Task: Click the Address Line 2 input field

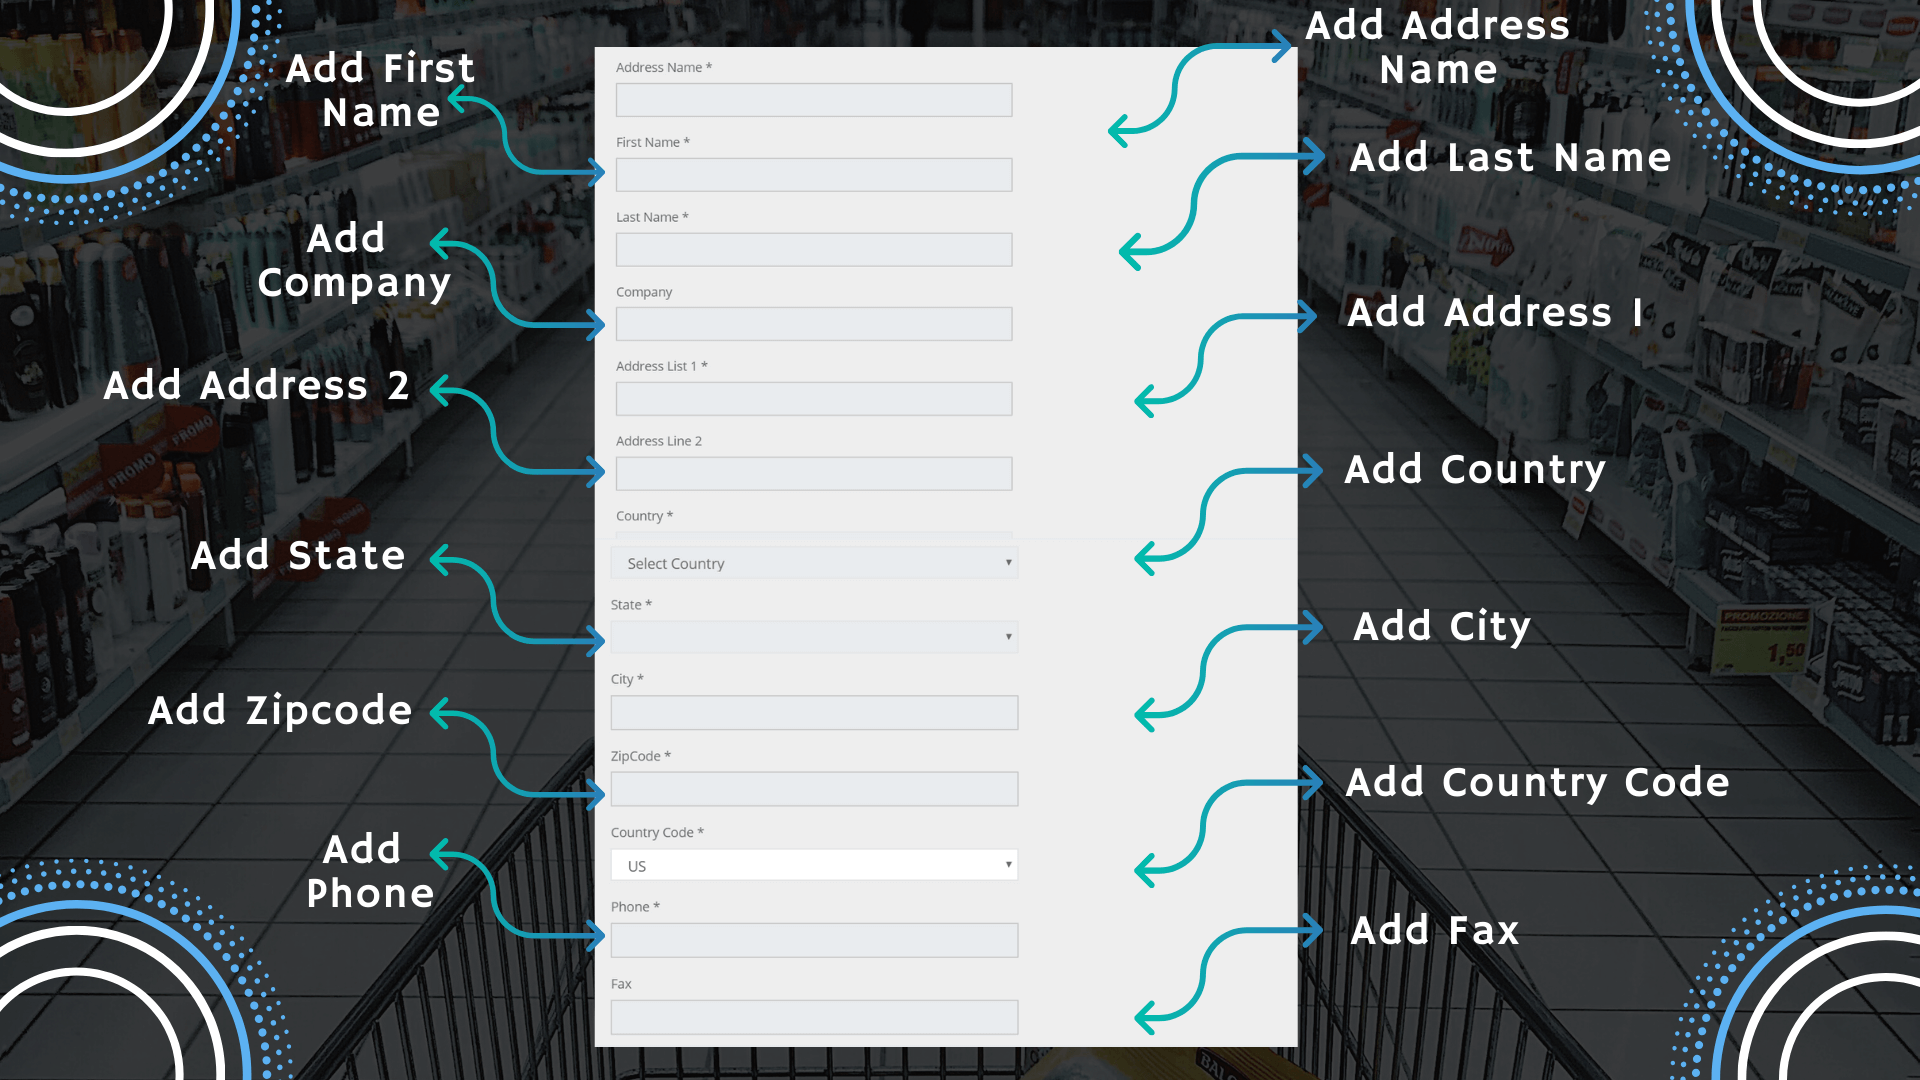Action: [x=814, y=474]
